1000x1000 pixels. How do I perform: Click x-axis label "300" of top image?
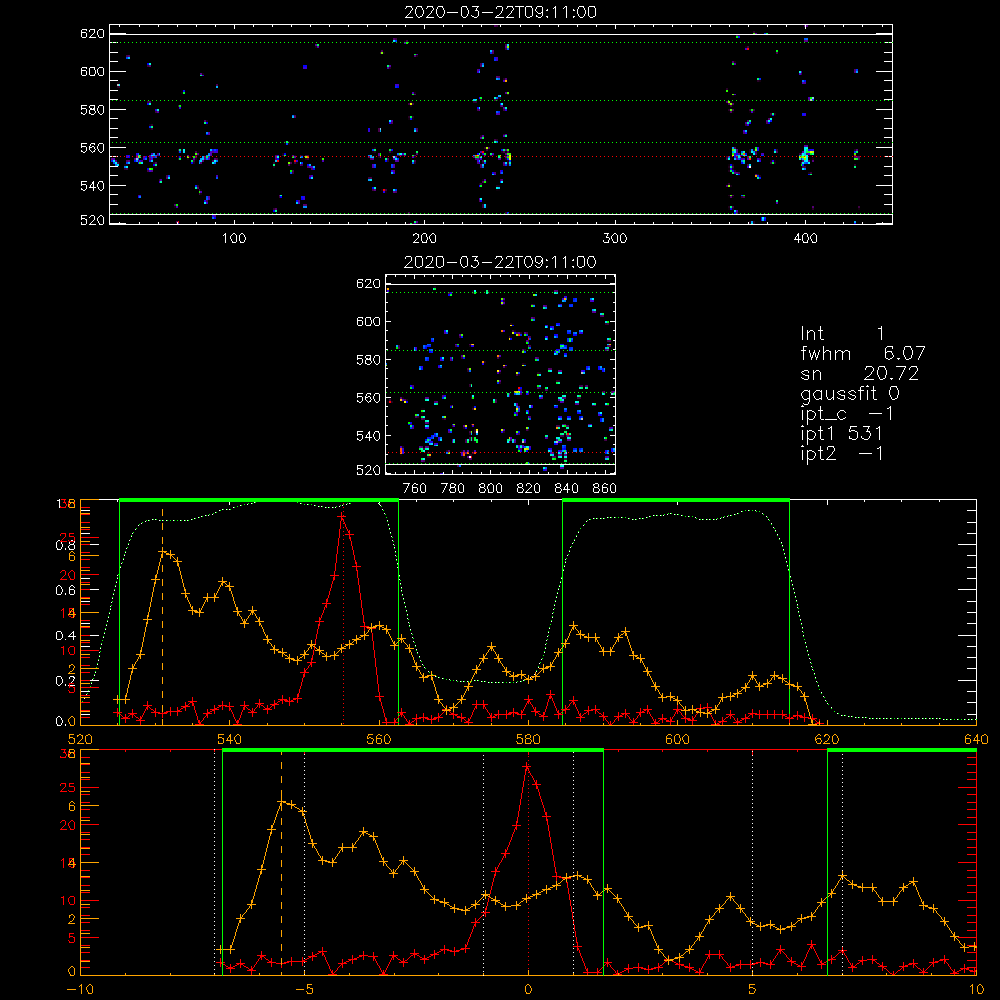point(615,239)
